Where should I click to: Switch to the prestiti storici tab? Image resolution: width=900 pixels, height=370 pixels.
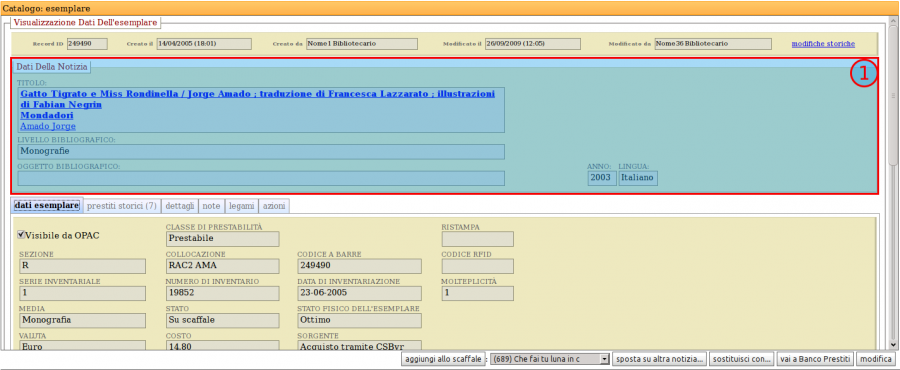point(122,205)
